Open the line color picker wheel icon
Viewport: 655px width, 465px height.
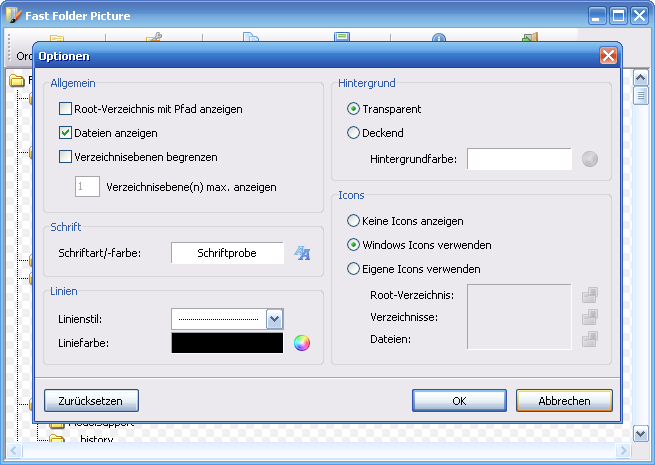[302, 344]
